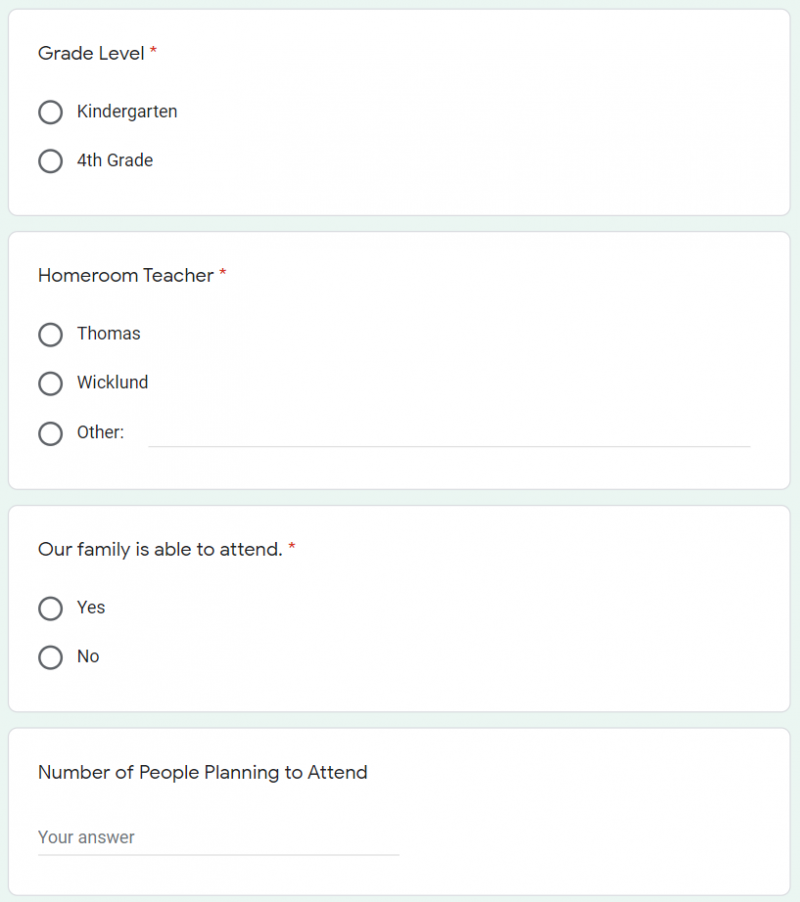800x902 pixels.
Task: Select the Kindergarten radio button
Action: (x=50, y=112)
